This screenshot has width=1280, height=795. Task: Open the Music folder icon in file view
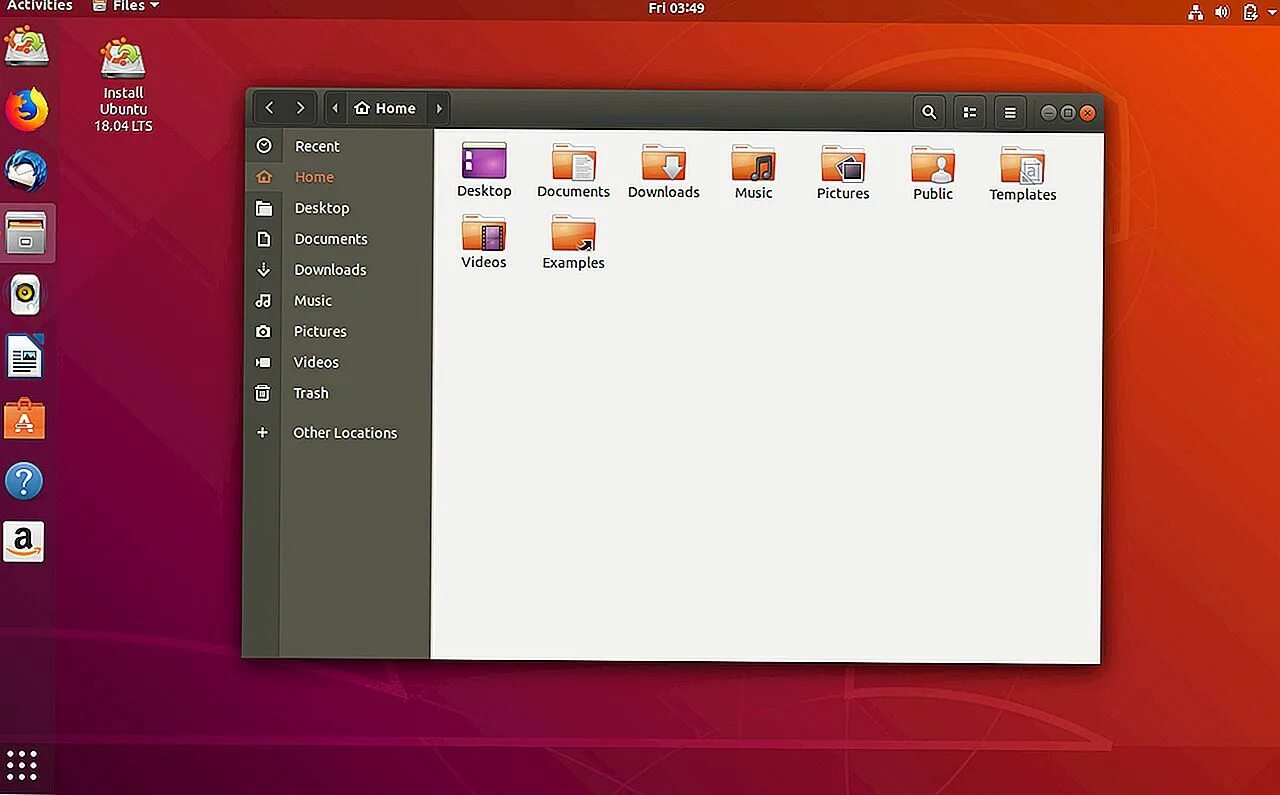[x=754, y=163]
